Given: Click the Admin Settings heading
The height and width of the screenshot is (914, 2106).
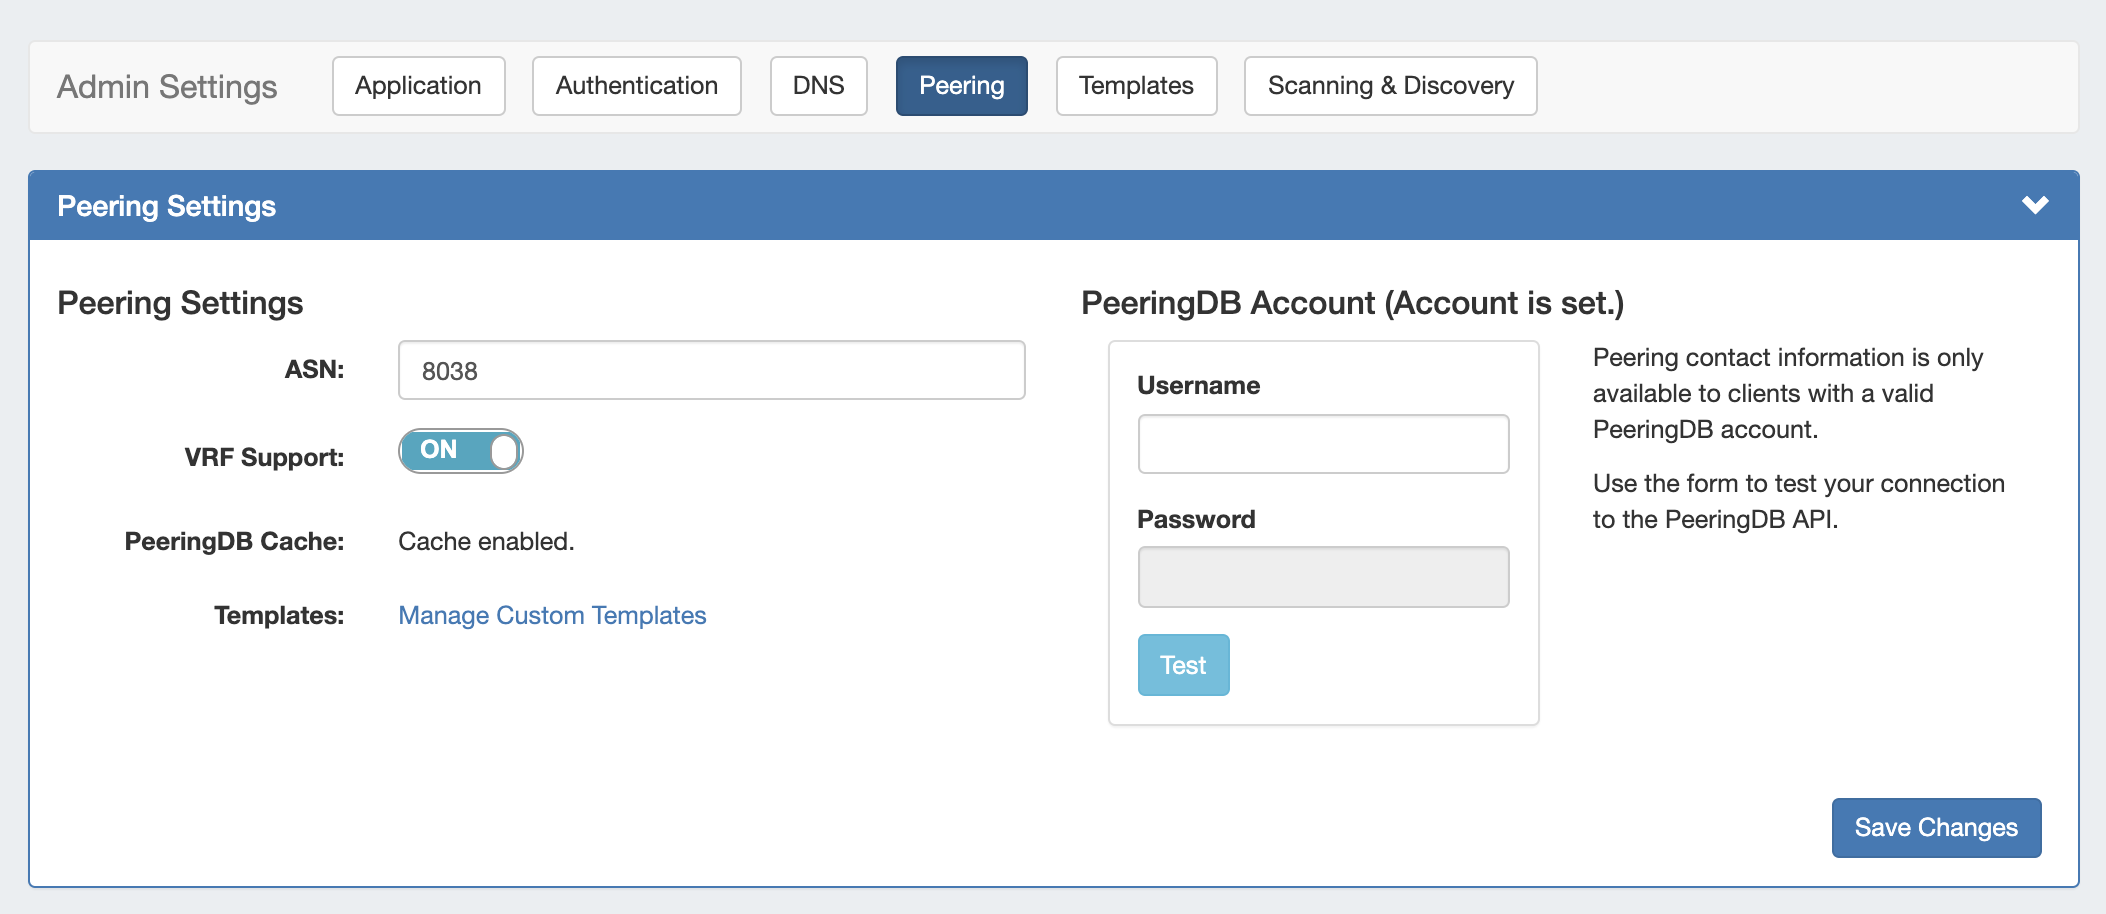Looking at the screenshot, I should click(167, 87).
